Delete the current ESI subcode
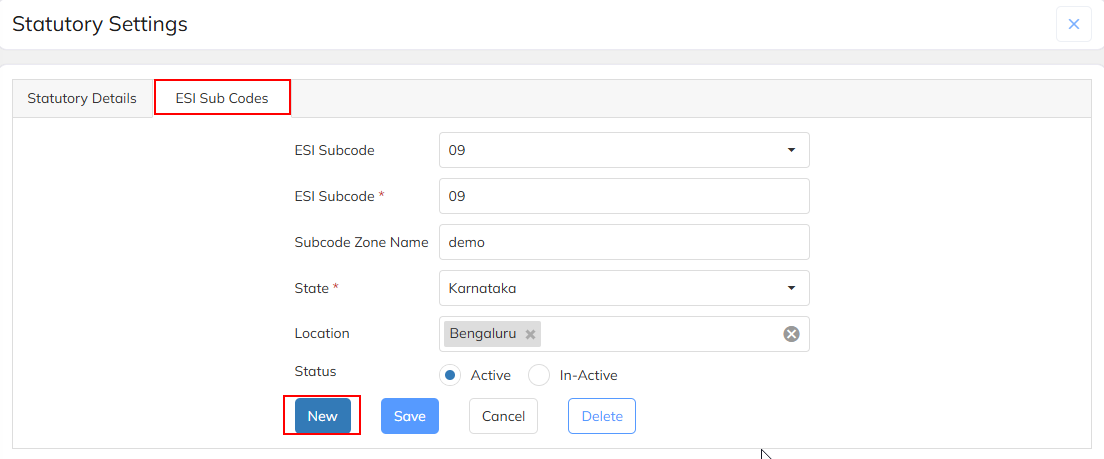The width and height of the screenshot is (1104, 459). (602, 416)
